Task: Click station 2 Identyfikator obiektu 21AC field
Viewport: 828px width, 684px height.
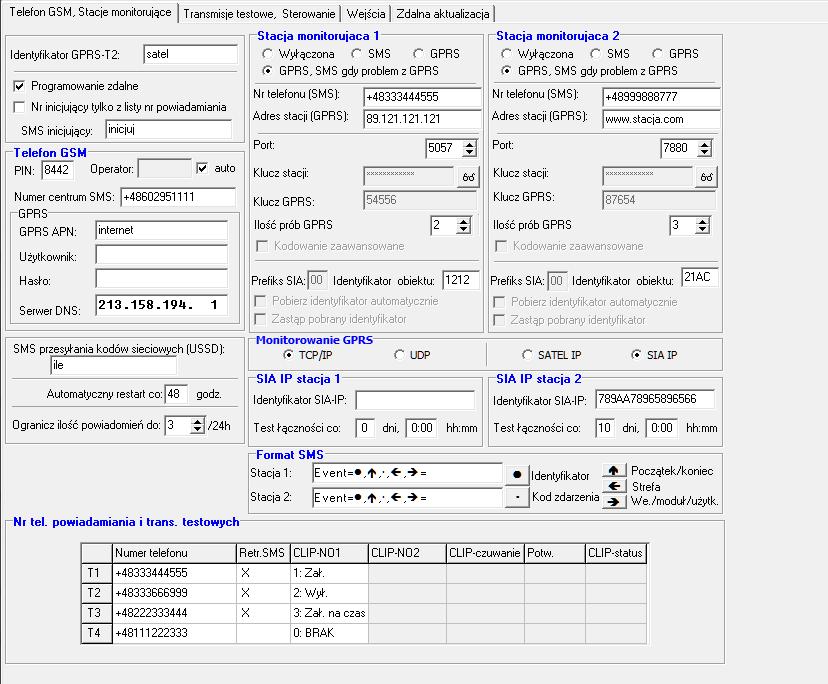Action: tap(700, 277)
